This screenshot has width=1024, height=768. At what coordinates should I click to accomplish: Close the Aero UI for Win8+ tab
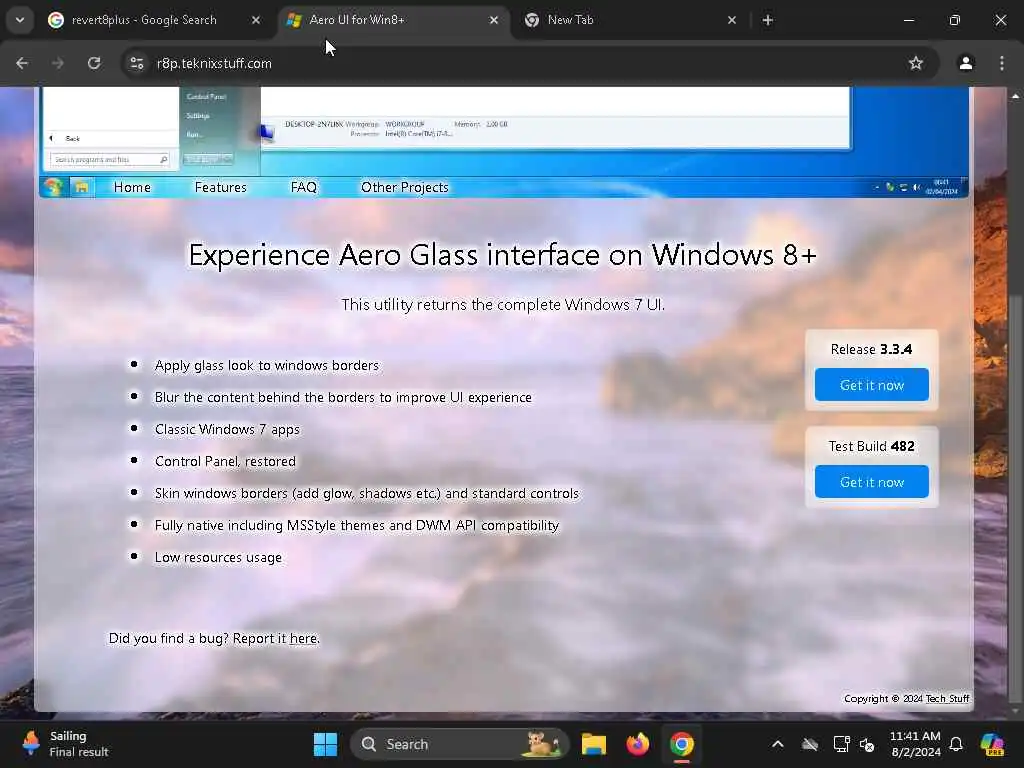(494, 20)
